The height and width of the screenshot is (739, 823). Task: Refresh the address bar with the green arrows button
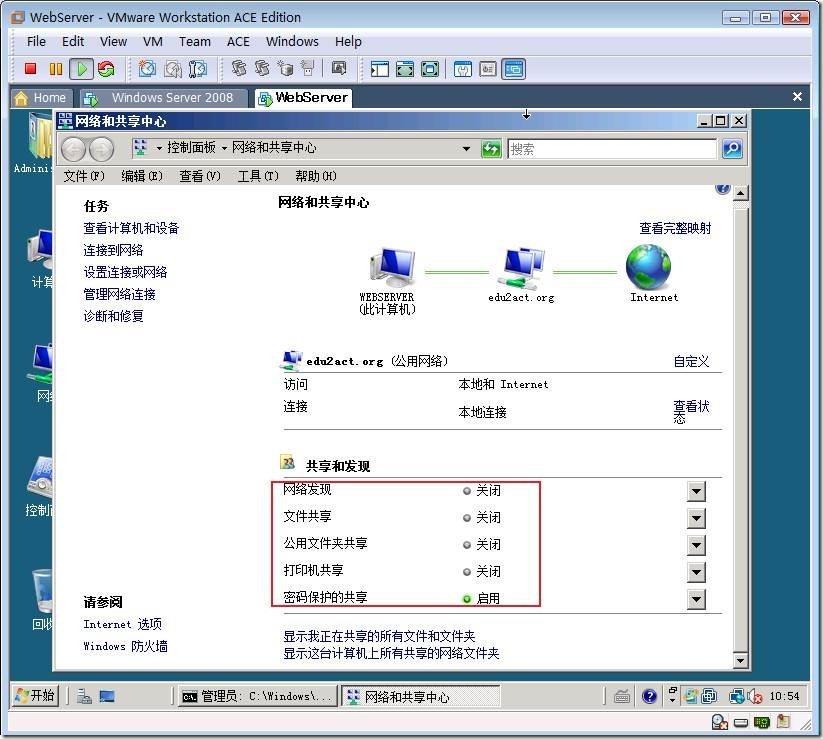point(491,149)
